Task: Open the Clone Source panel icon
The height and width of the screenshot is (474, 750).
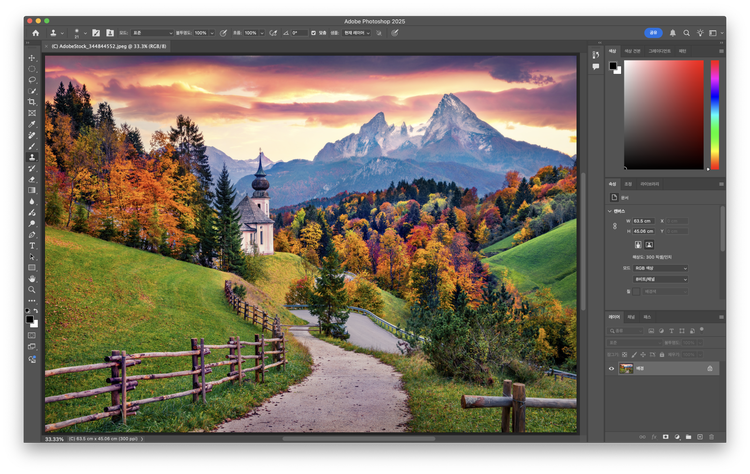Action: pyautogui.click(x=110, y=33)
